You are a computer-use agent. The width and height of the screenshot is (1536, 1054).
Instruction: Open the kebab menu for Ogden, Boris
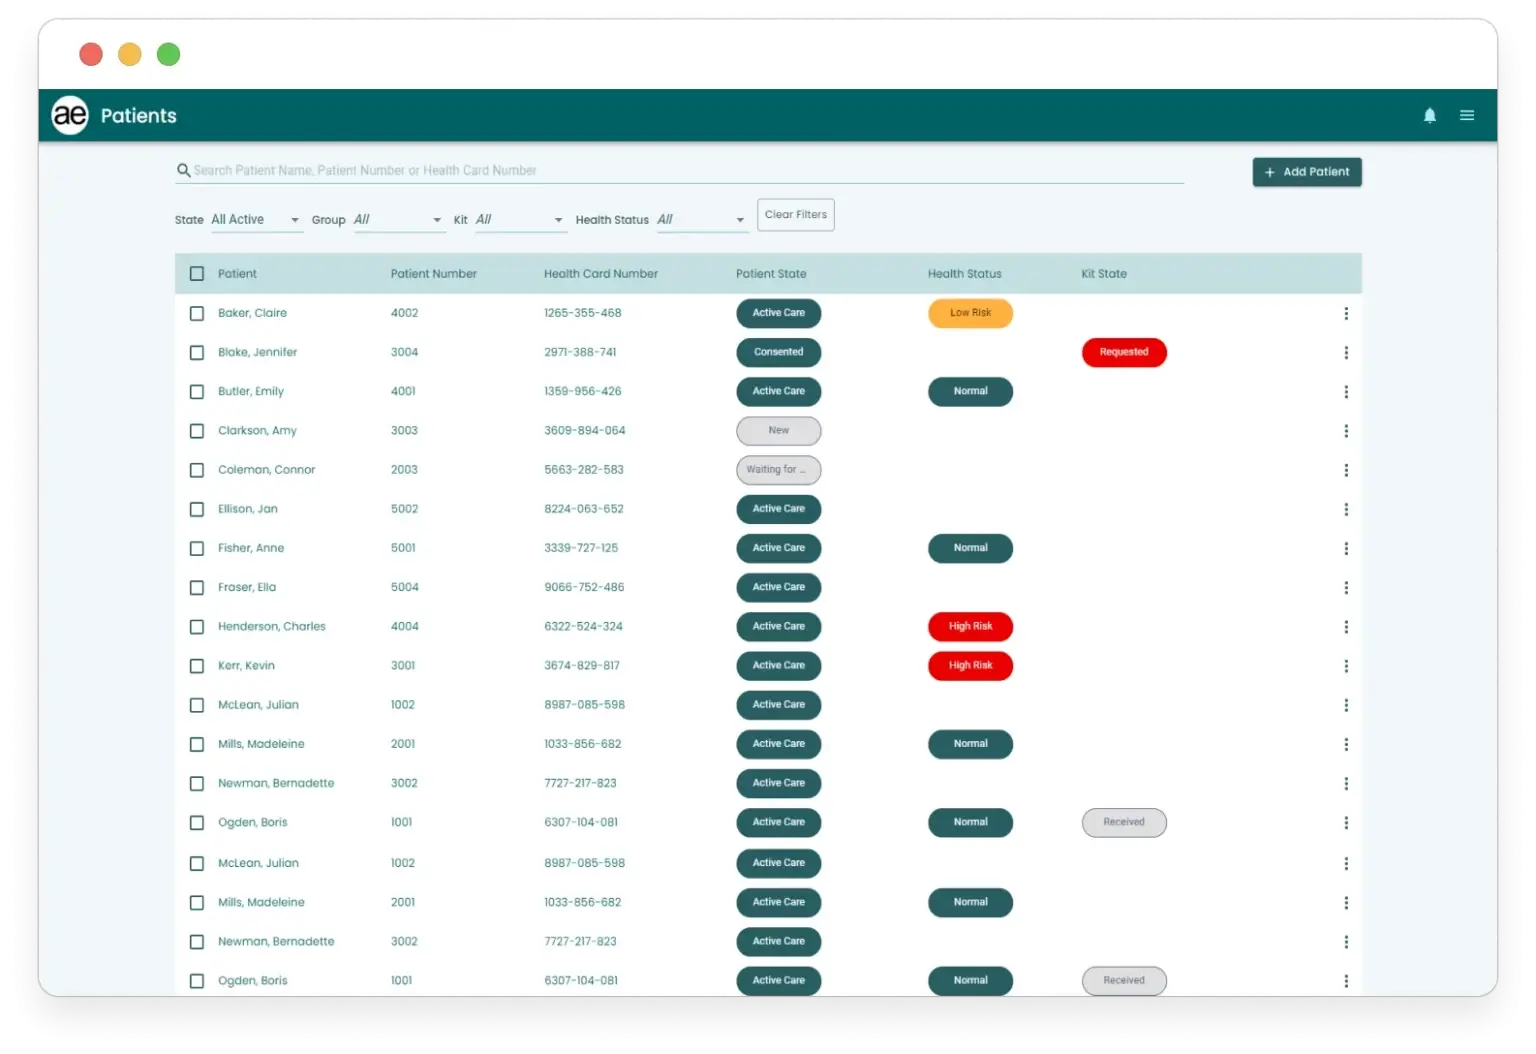1346,822
